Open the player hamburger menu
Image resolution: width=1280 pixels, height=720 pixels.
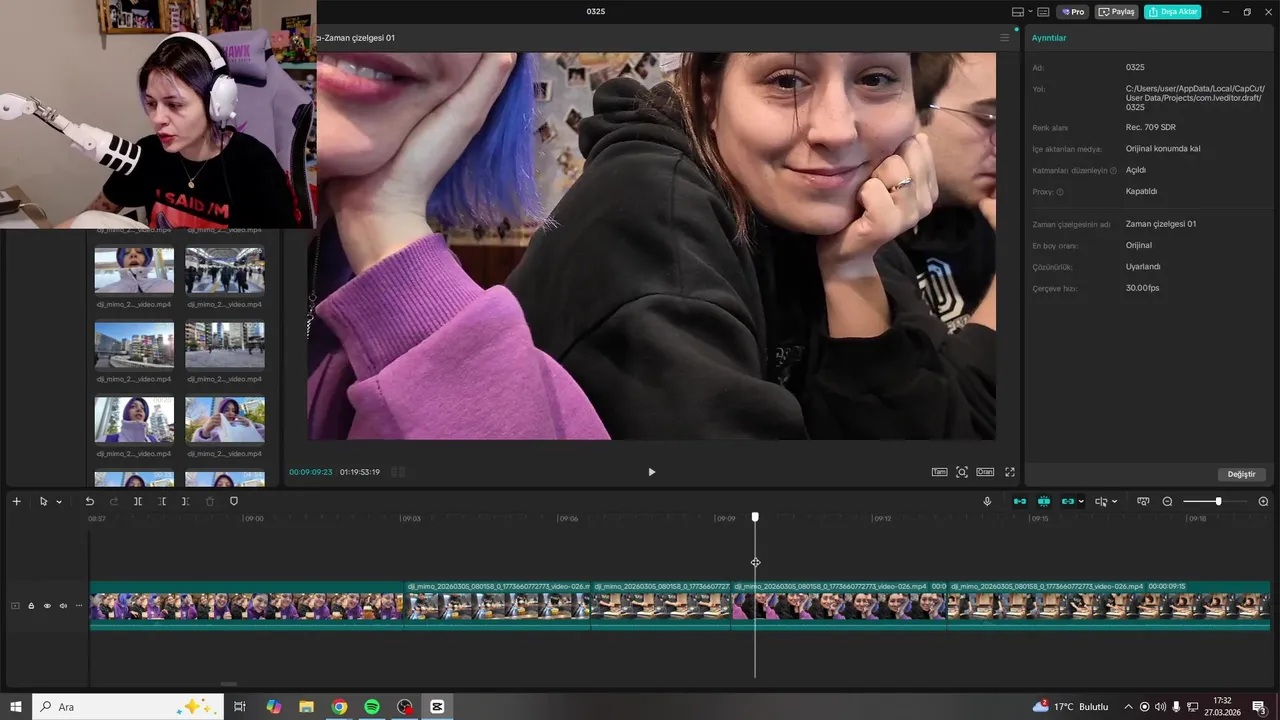pyautogui.click(x=1005, y=38)
